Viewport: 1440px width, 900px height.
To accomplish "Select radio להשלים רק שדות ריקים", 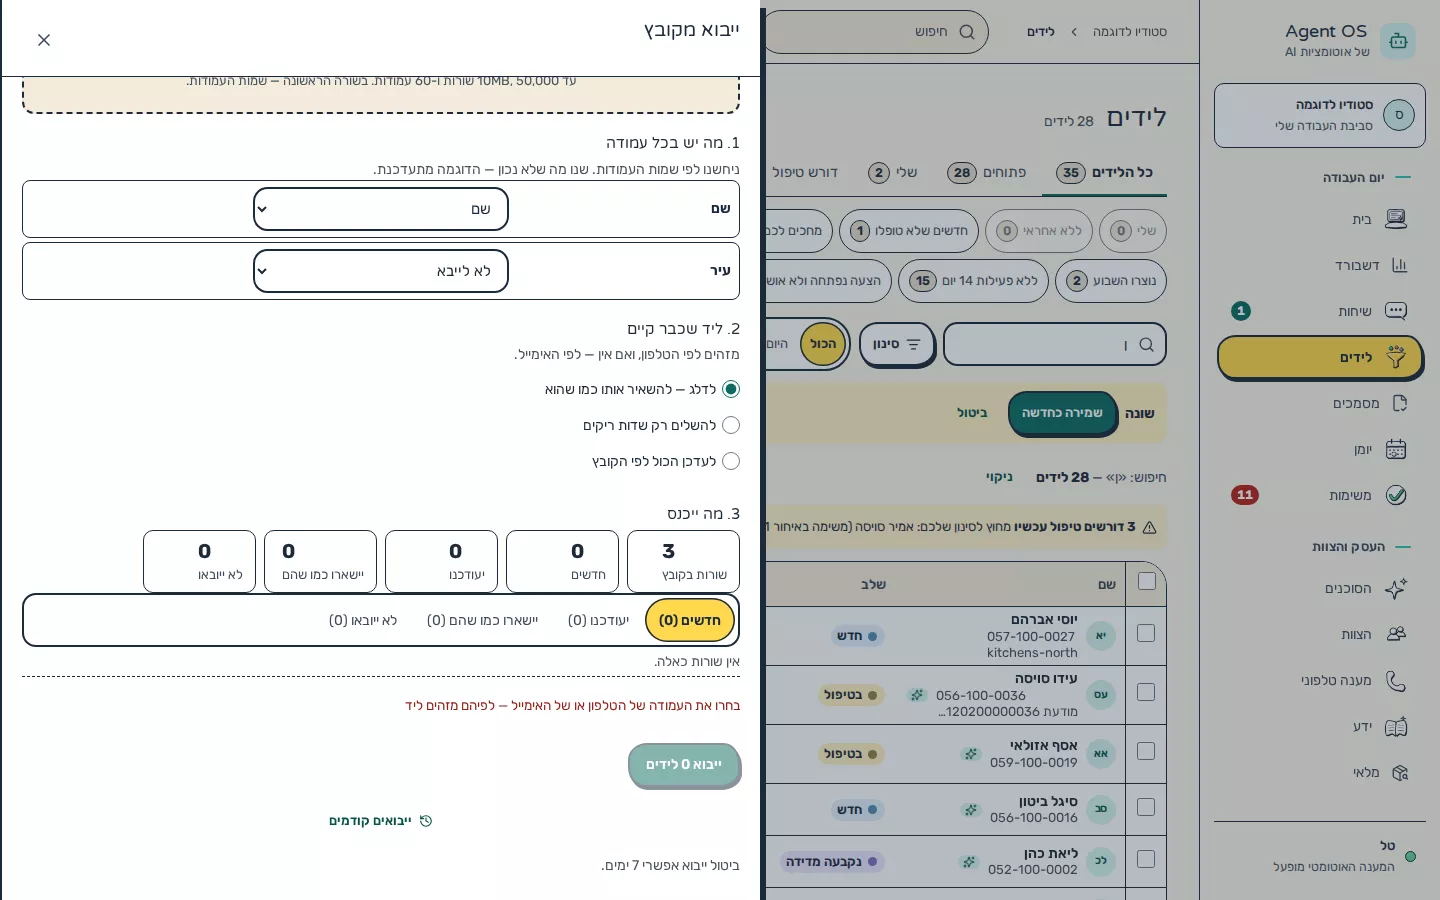I will point(731,425).
